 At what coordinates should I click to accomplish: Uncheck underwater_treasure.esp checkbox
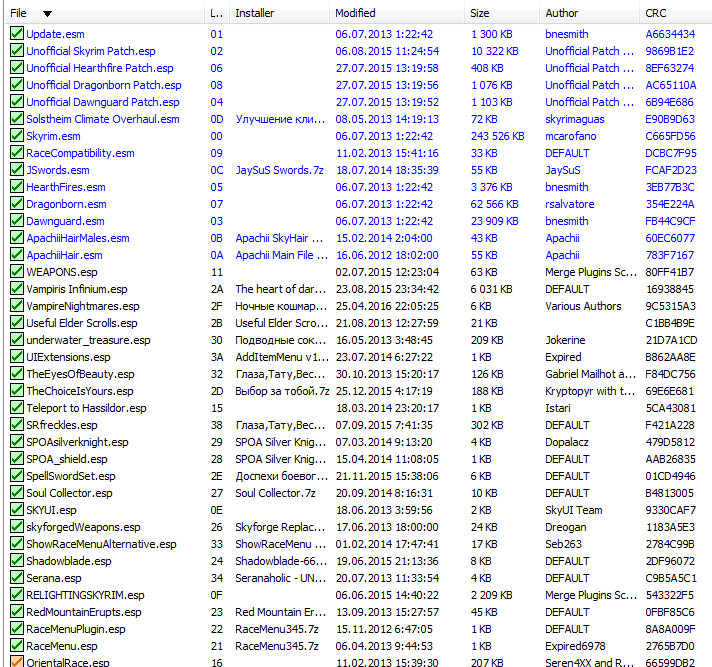(x=17, y=340)
